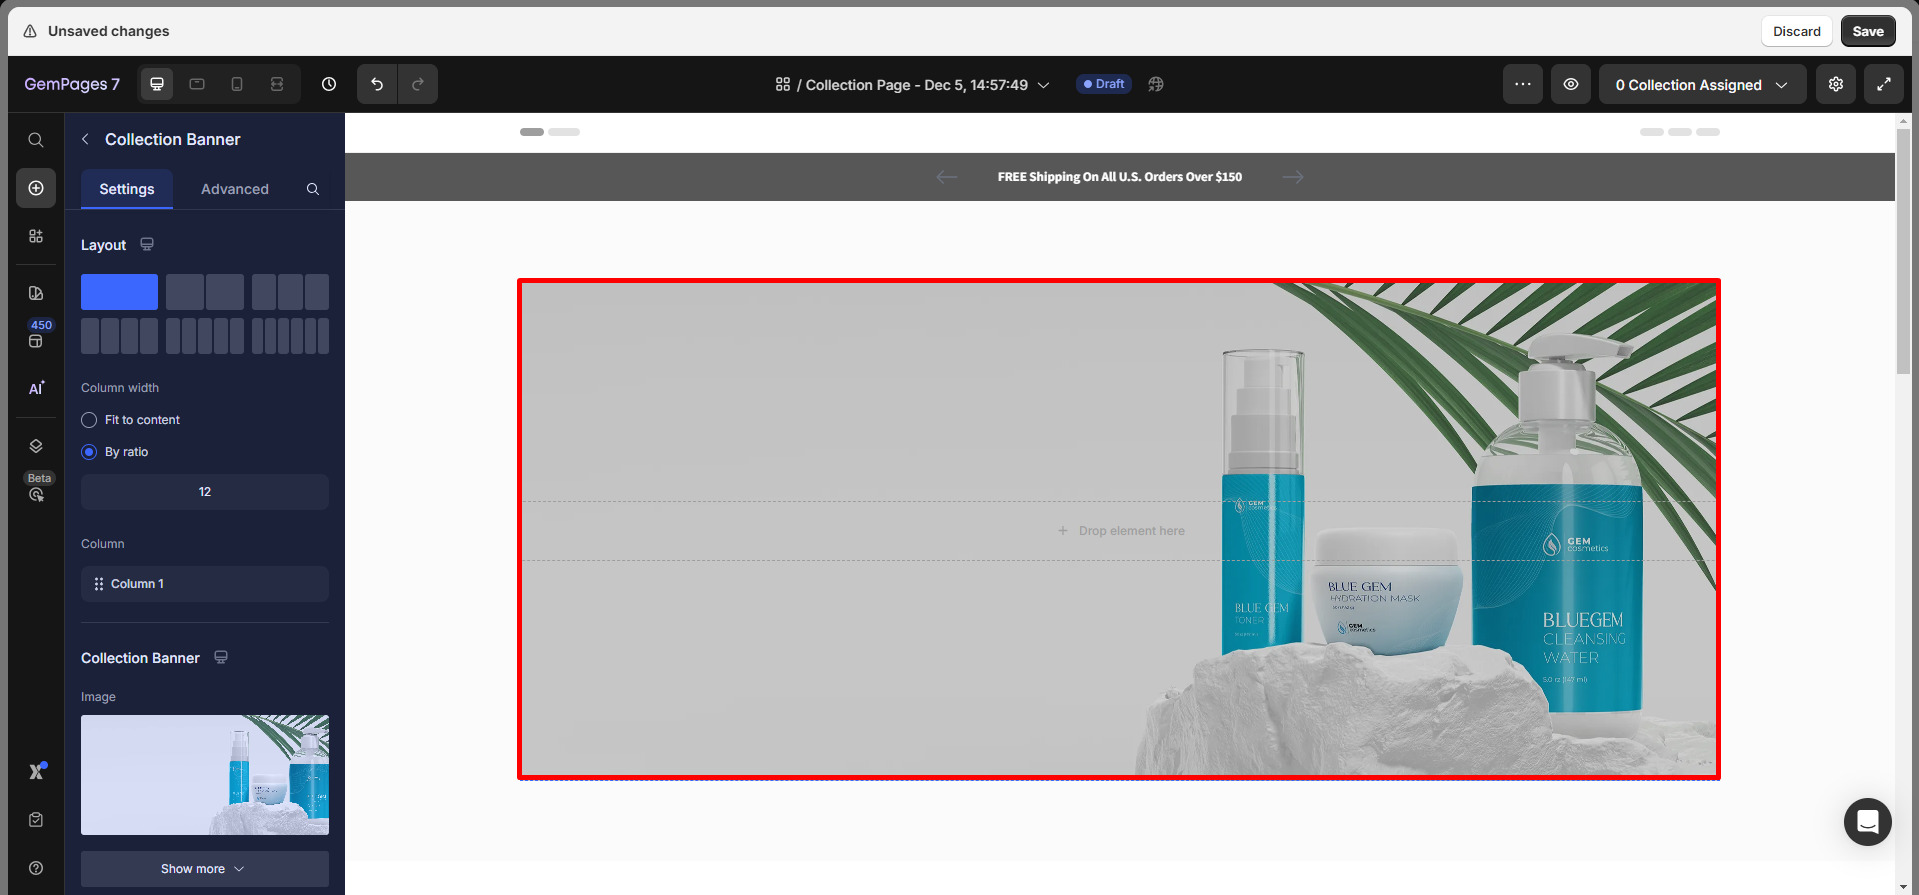This screenshot has width=1919, height=895.
Task: Select the Settings tab
Action: pos(127,189)
